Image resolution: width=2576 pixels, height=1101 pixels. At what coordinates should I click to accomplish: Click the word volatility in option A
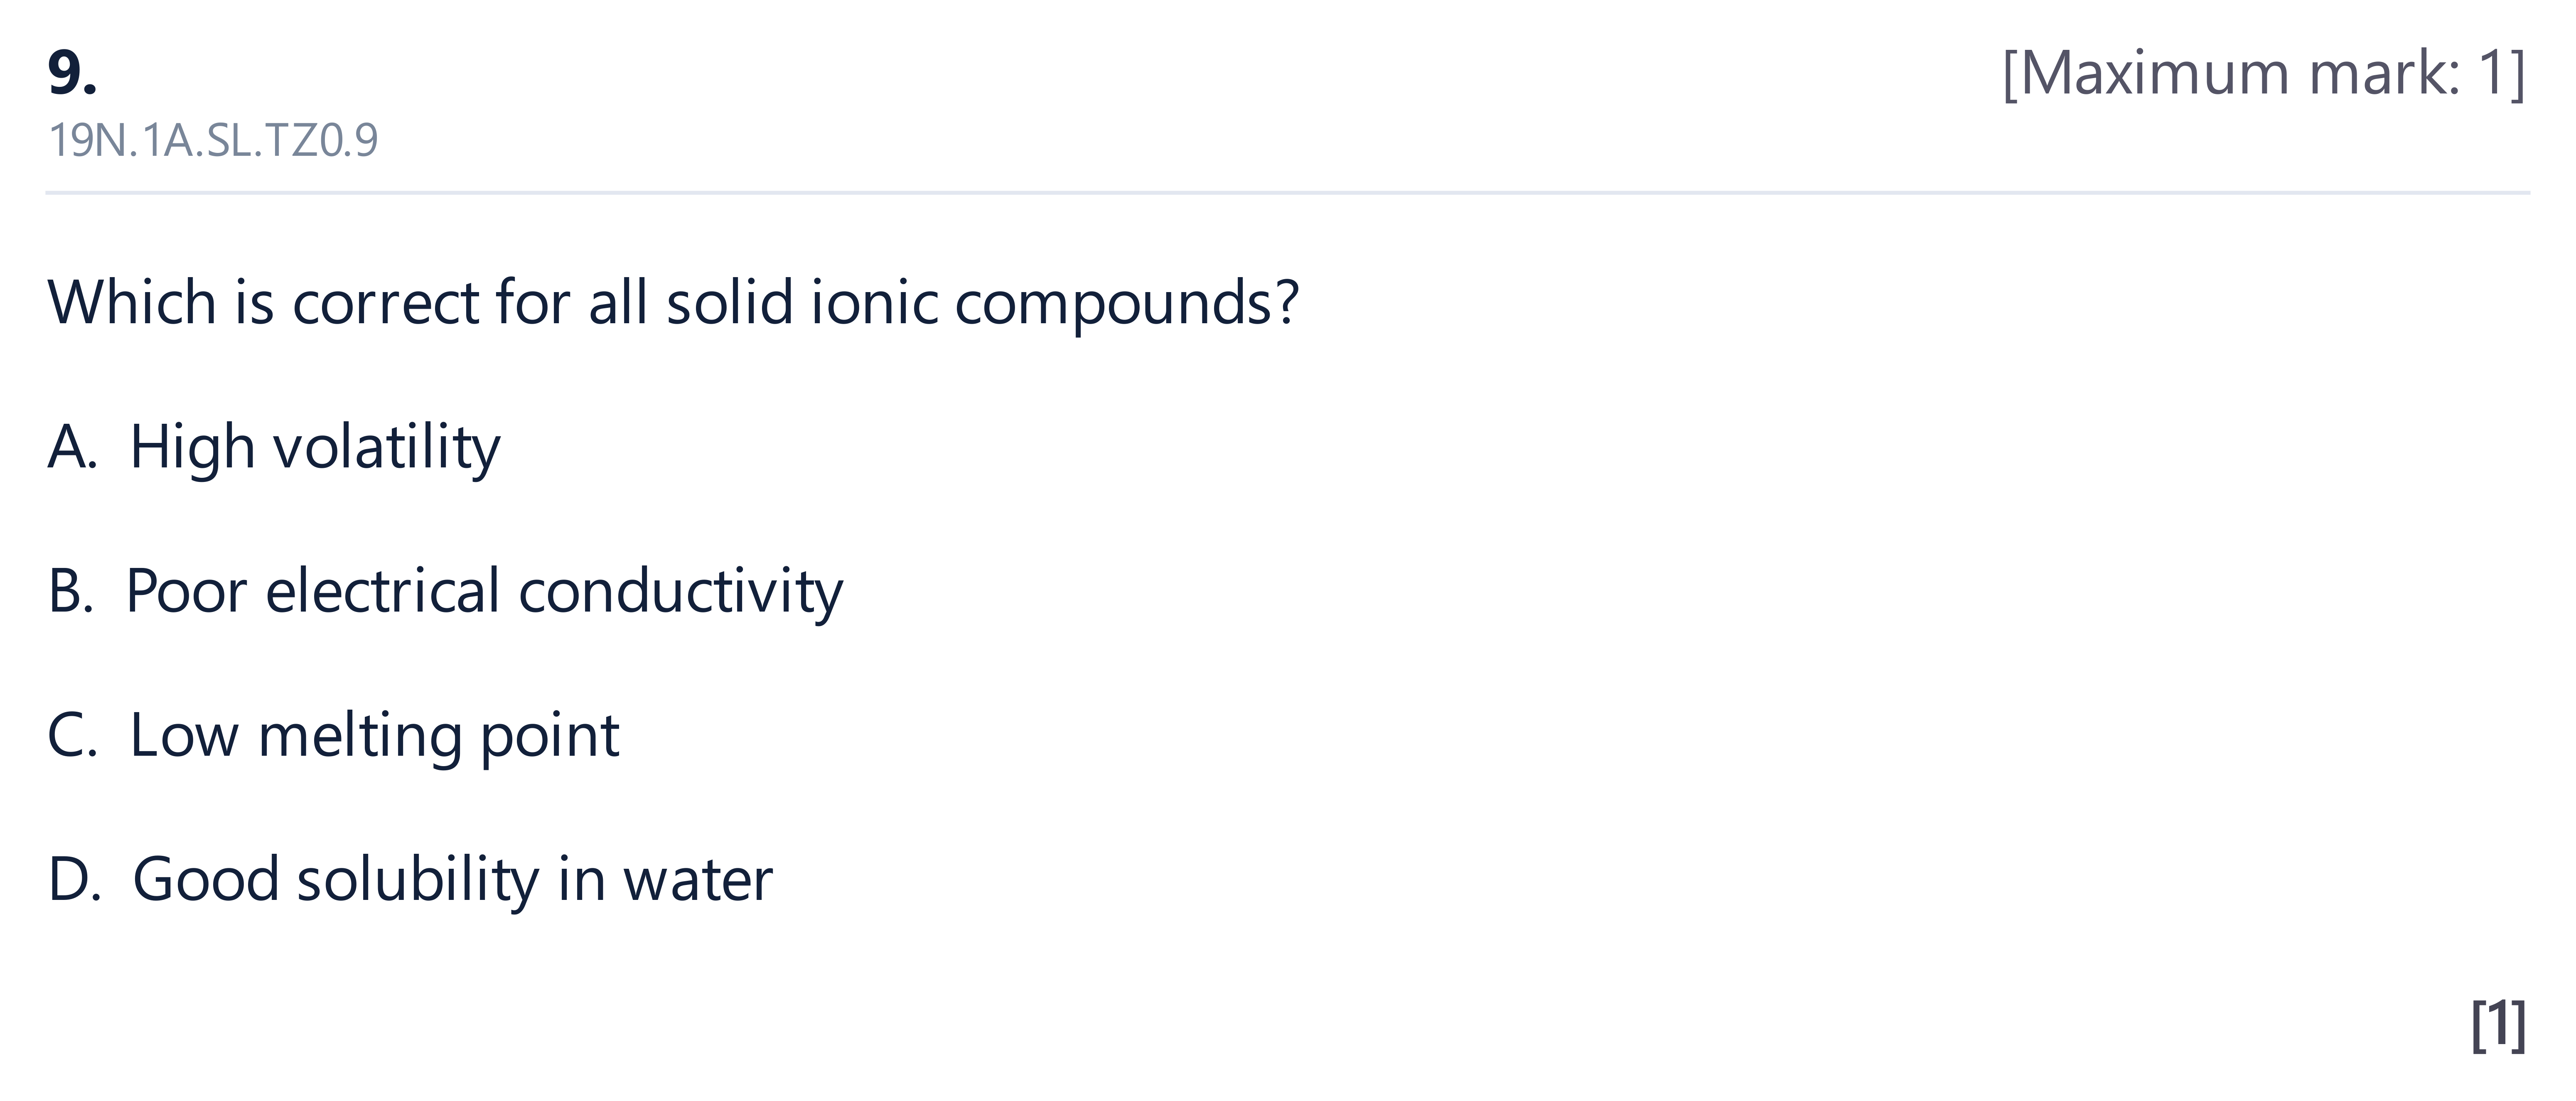[387, 447]
